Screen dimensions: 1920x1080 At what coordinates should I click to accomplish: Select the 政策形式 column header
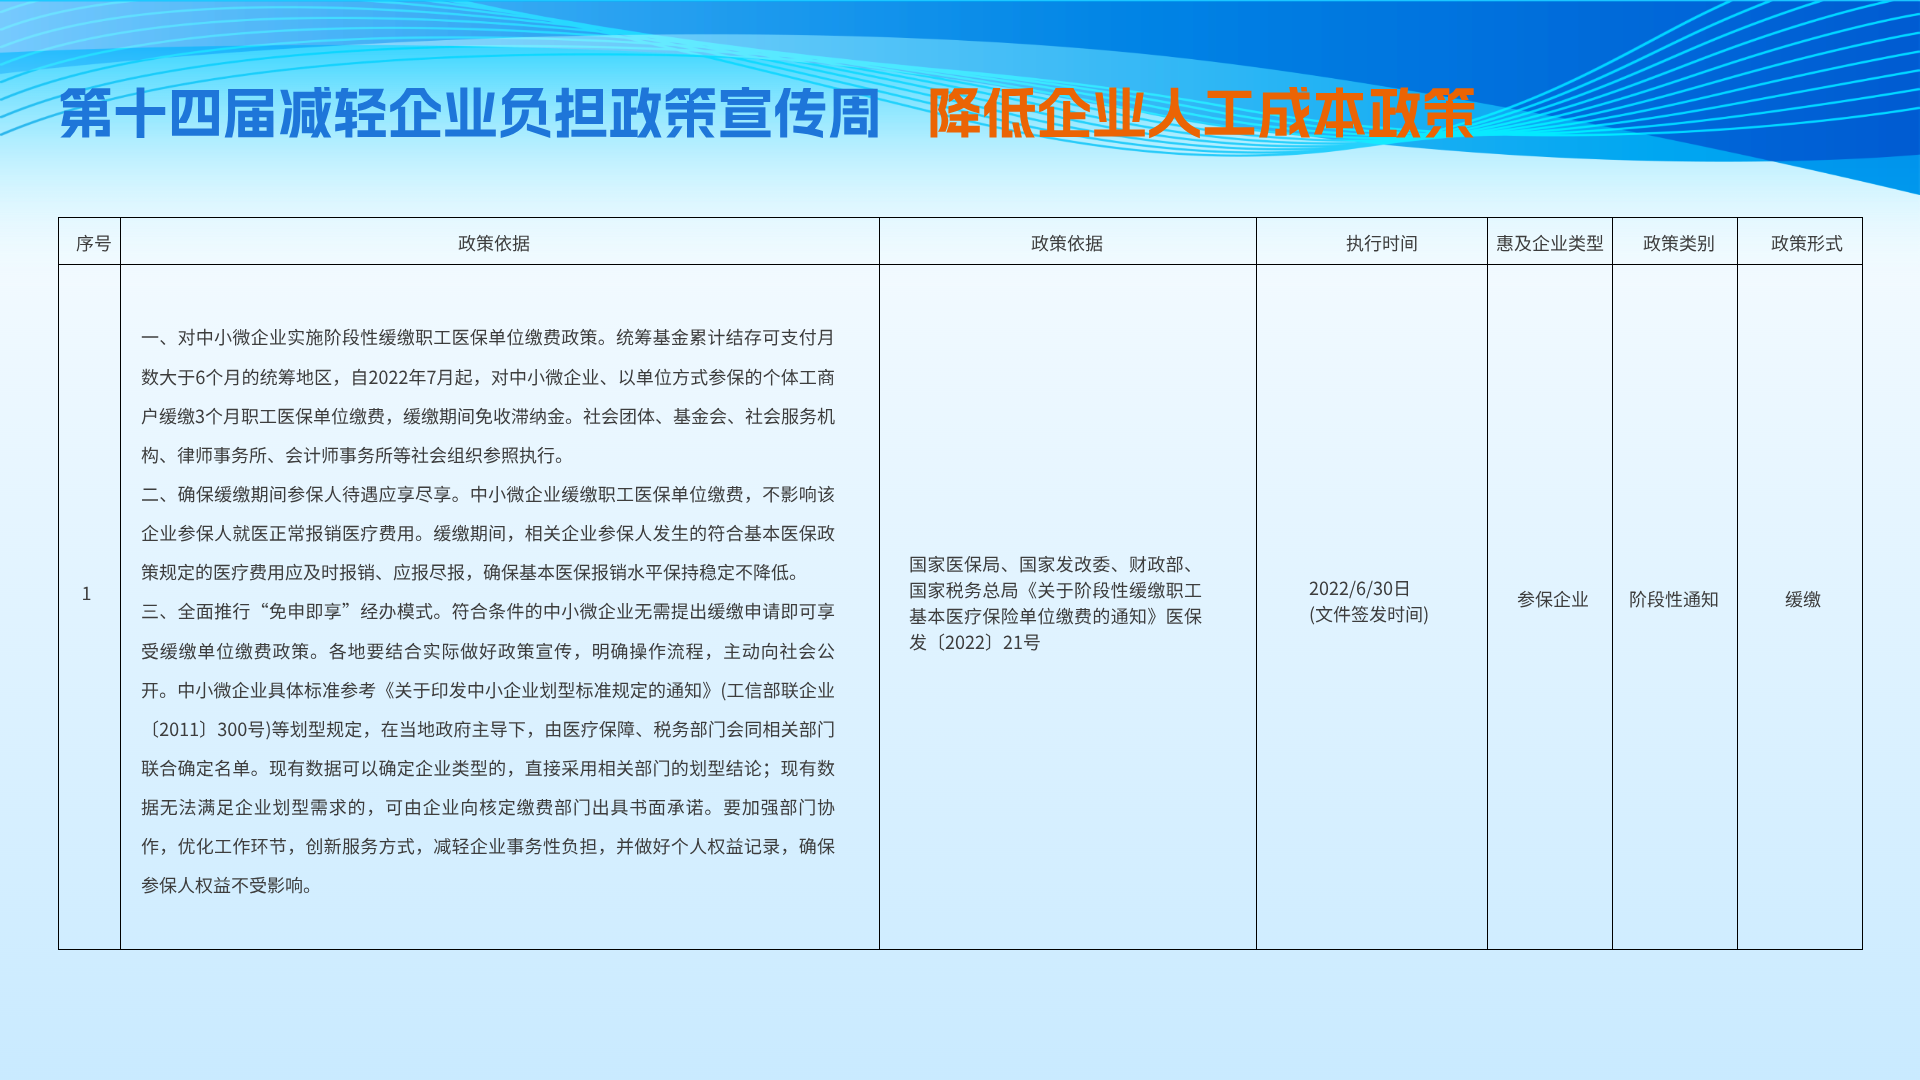pyautogui.click(x=1806, y=243)
